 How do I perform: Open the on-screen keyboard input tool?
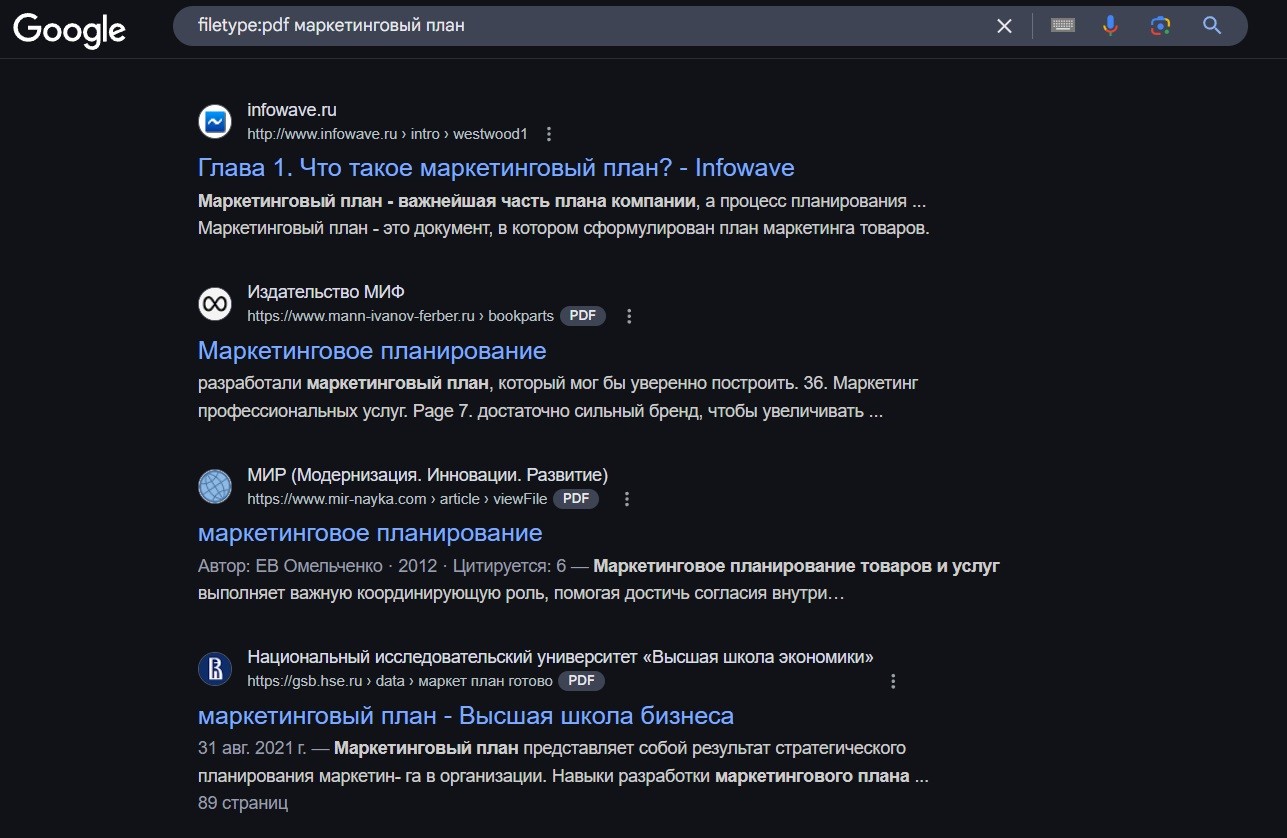(x=1062, y=26)
